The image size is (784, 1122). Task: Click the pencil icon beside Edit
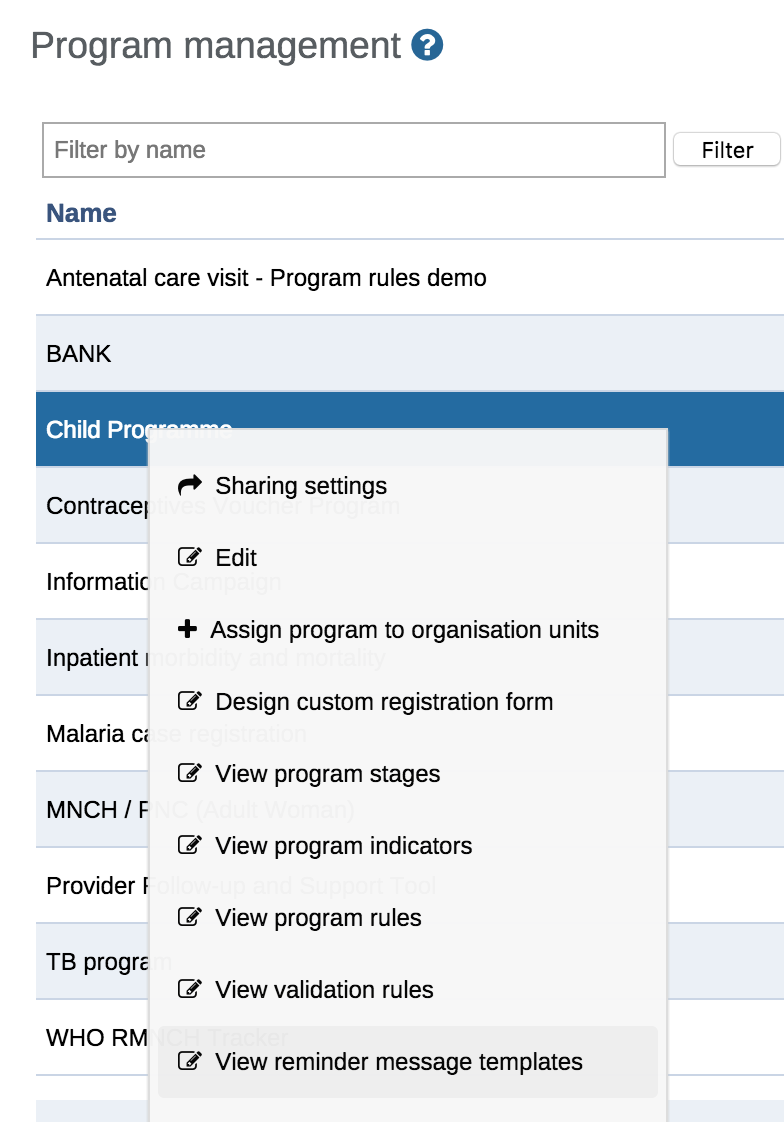[188, 558]
